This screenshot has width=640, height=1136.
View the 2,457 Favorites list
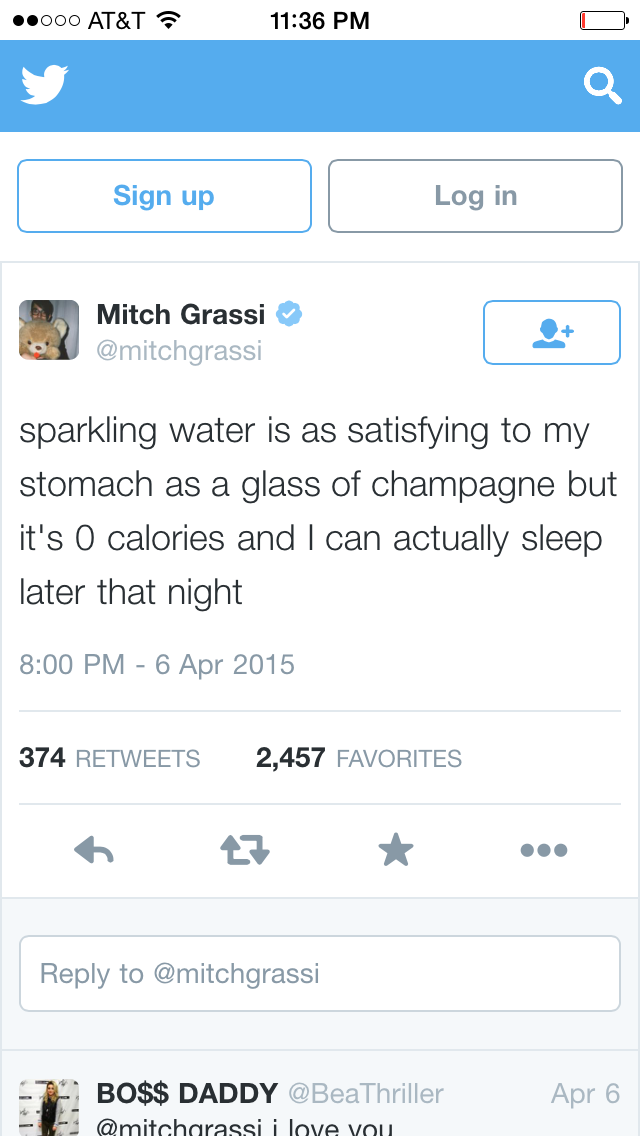[x=359, y=758]
